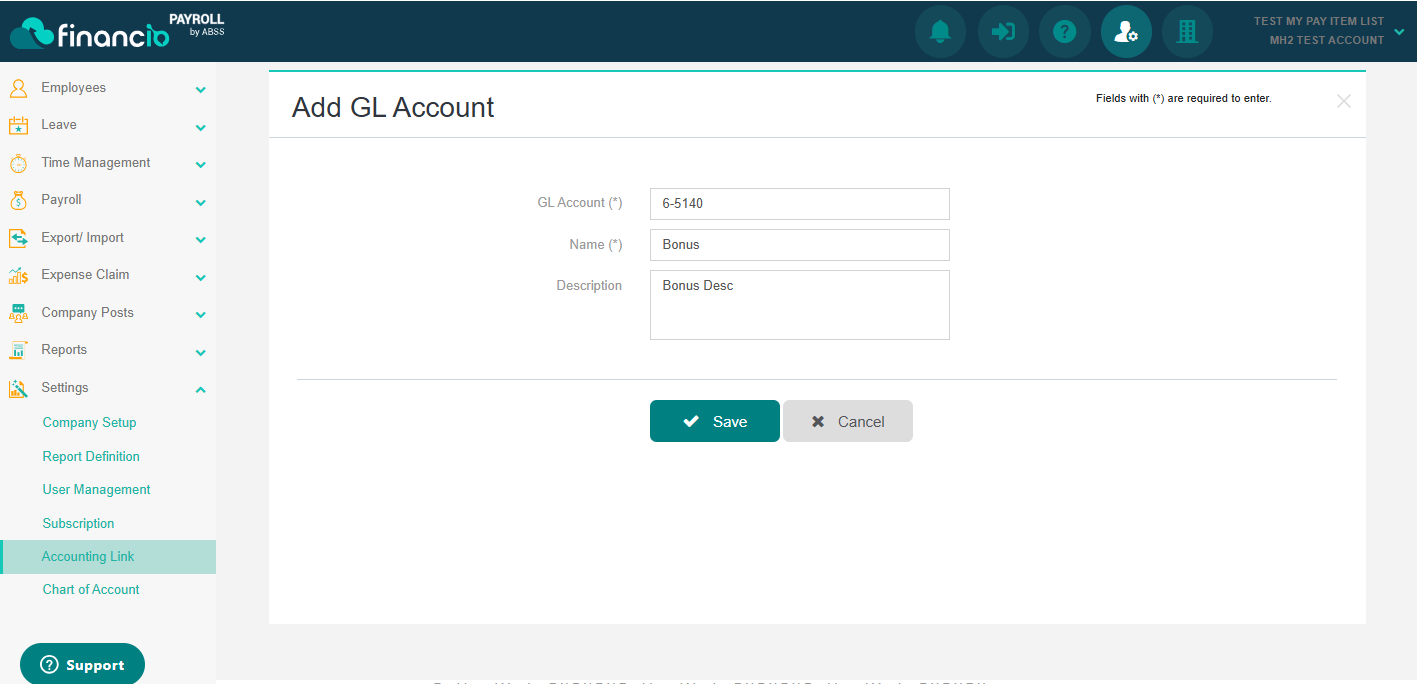Expand the Reports menu chevron

pyautogui.click(x=200, y=352)
